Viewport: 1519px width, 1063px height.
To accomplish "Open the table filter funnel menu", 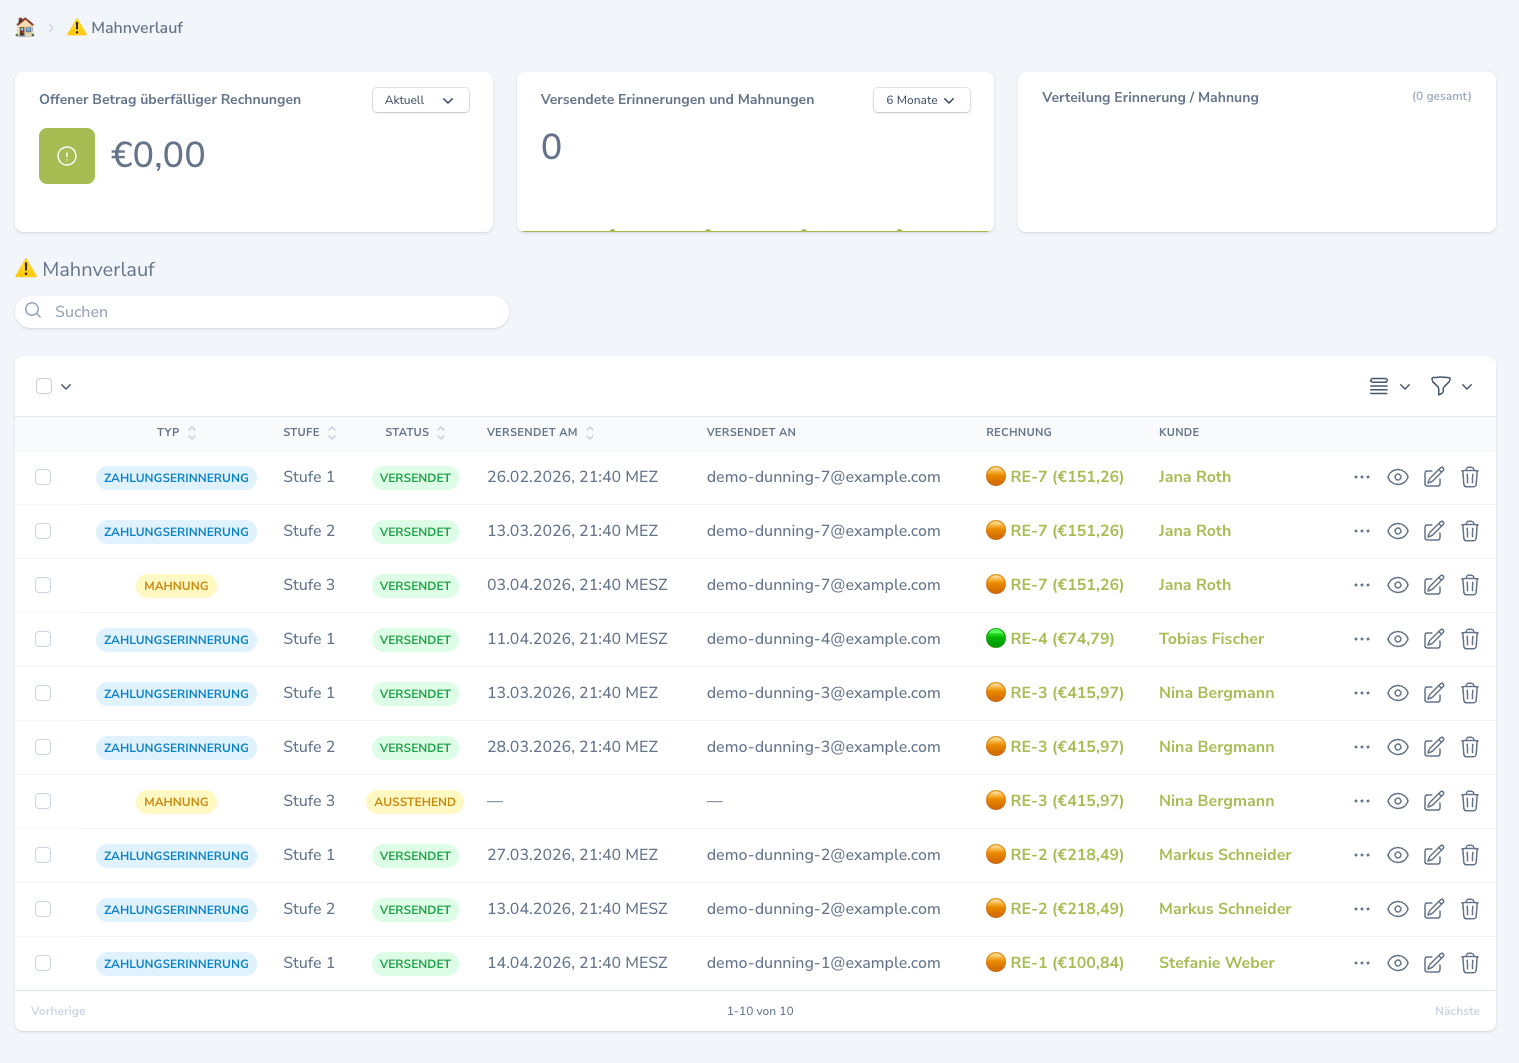I will click(1451, 386).
